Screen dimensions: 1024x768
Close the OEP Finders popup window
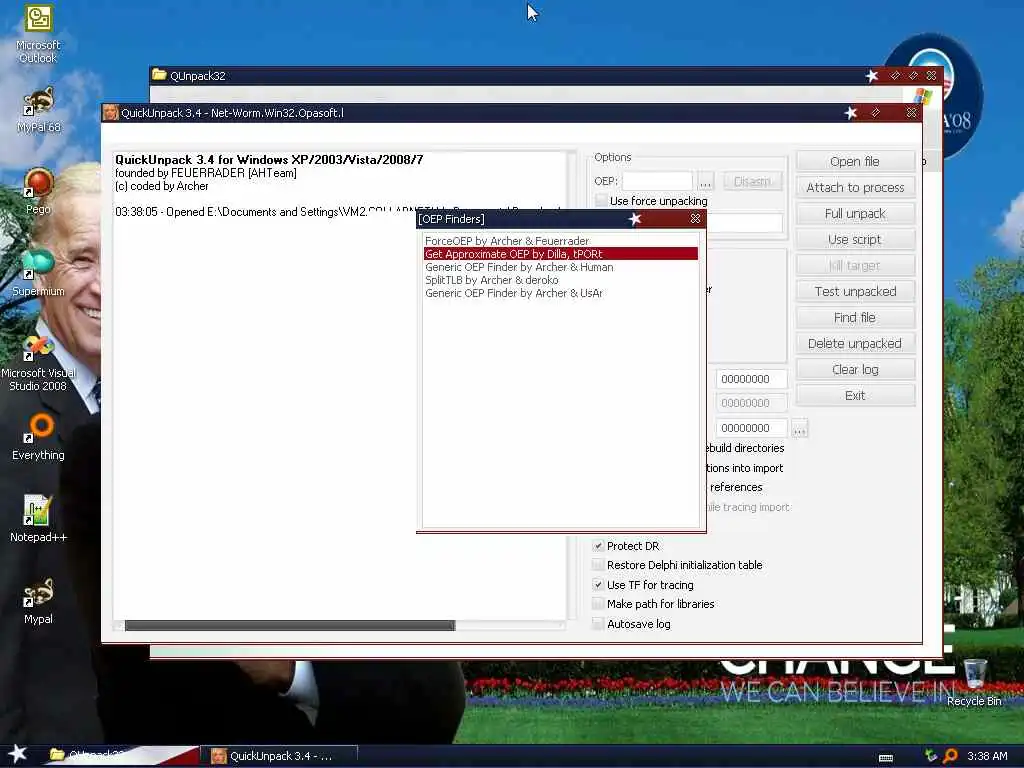[695, 219]
